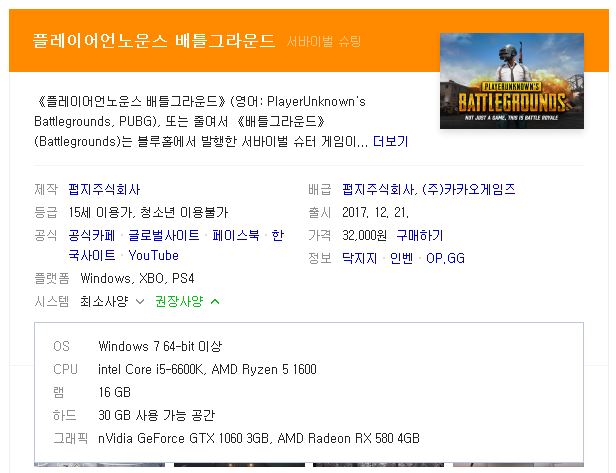This screenshot has height=473, width=616.
Task: Open the 페이스북 official link
Action: click(236, 235)
